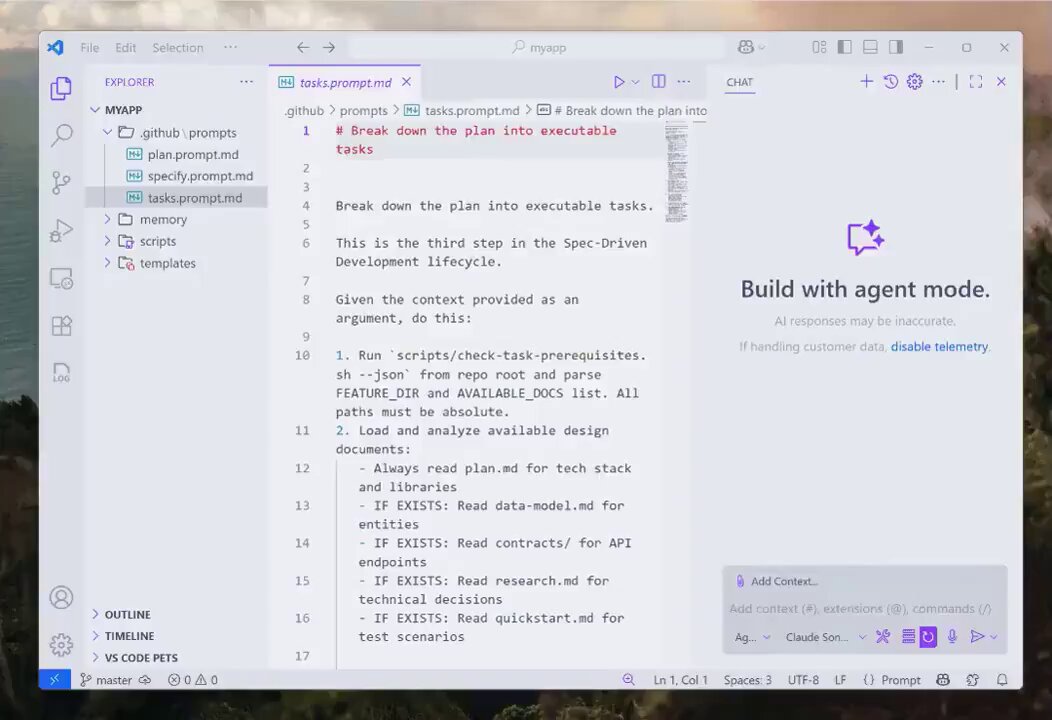Screen dimensions: 1052x720
Task: Open the Explorer view in activity bar
Action: point(61,88)
